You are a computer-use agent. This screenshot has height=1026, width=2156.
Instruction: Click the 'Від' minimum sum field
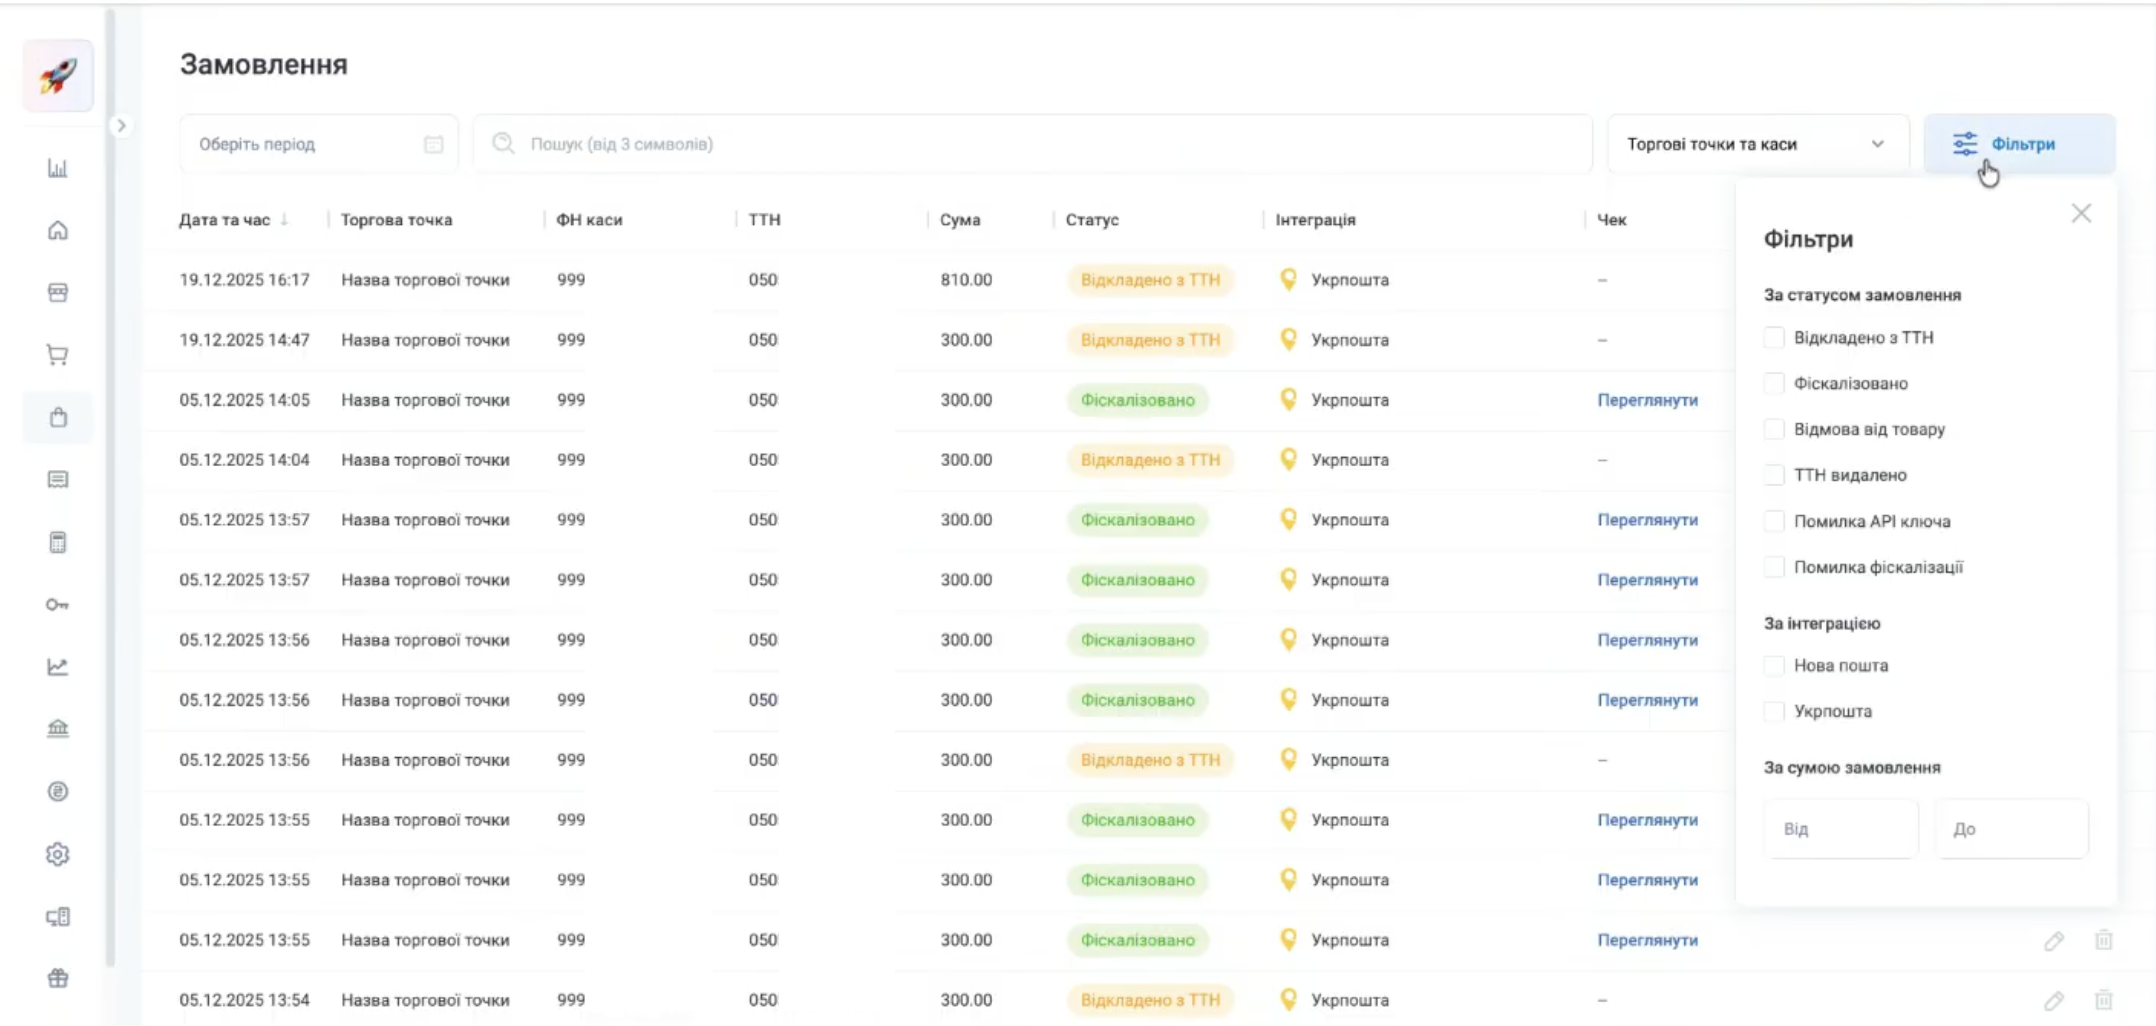(1840, 829)
